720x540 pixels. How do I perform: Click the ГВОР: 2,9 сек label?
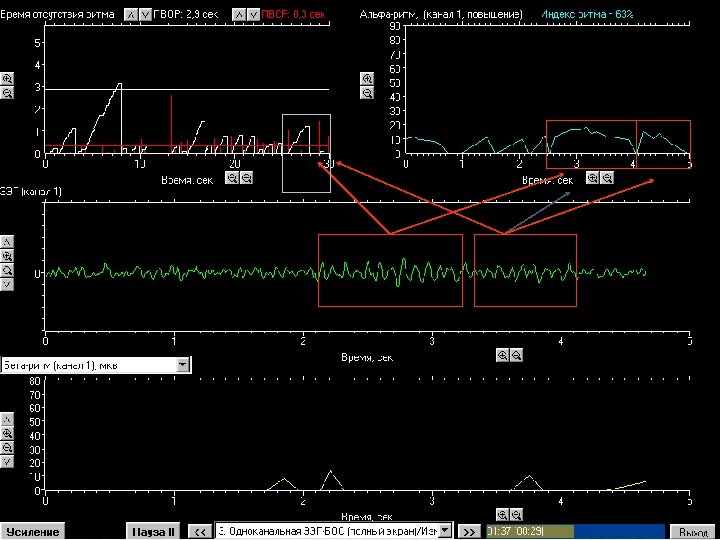click(186, 14)
